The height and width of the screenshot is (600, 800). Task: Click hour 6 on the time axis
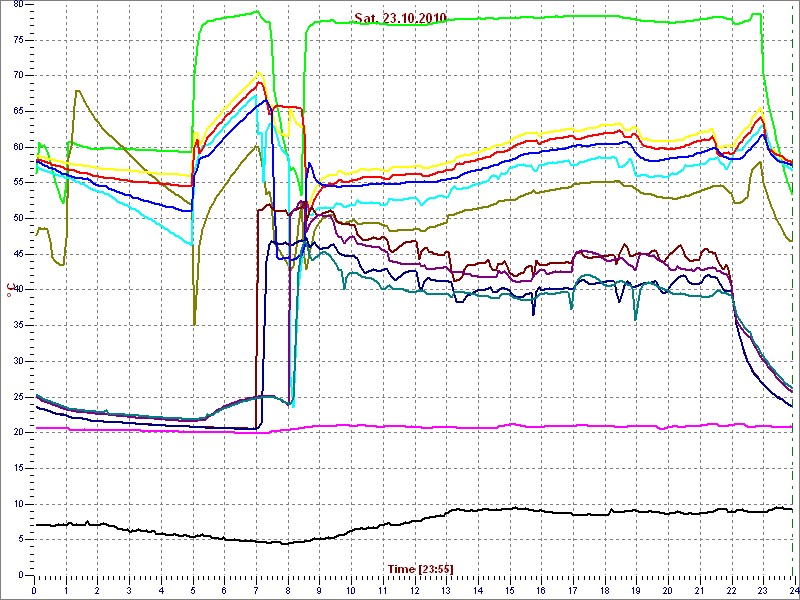224,589
